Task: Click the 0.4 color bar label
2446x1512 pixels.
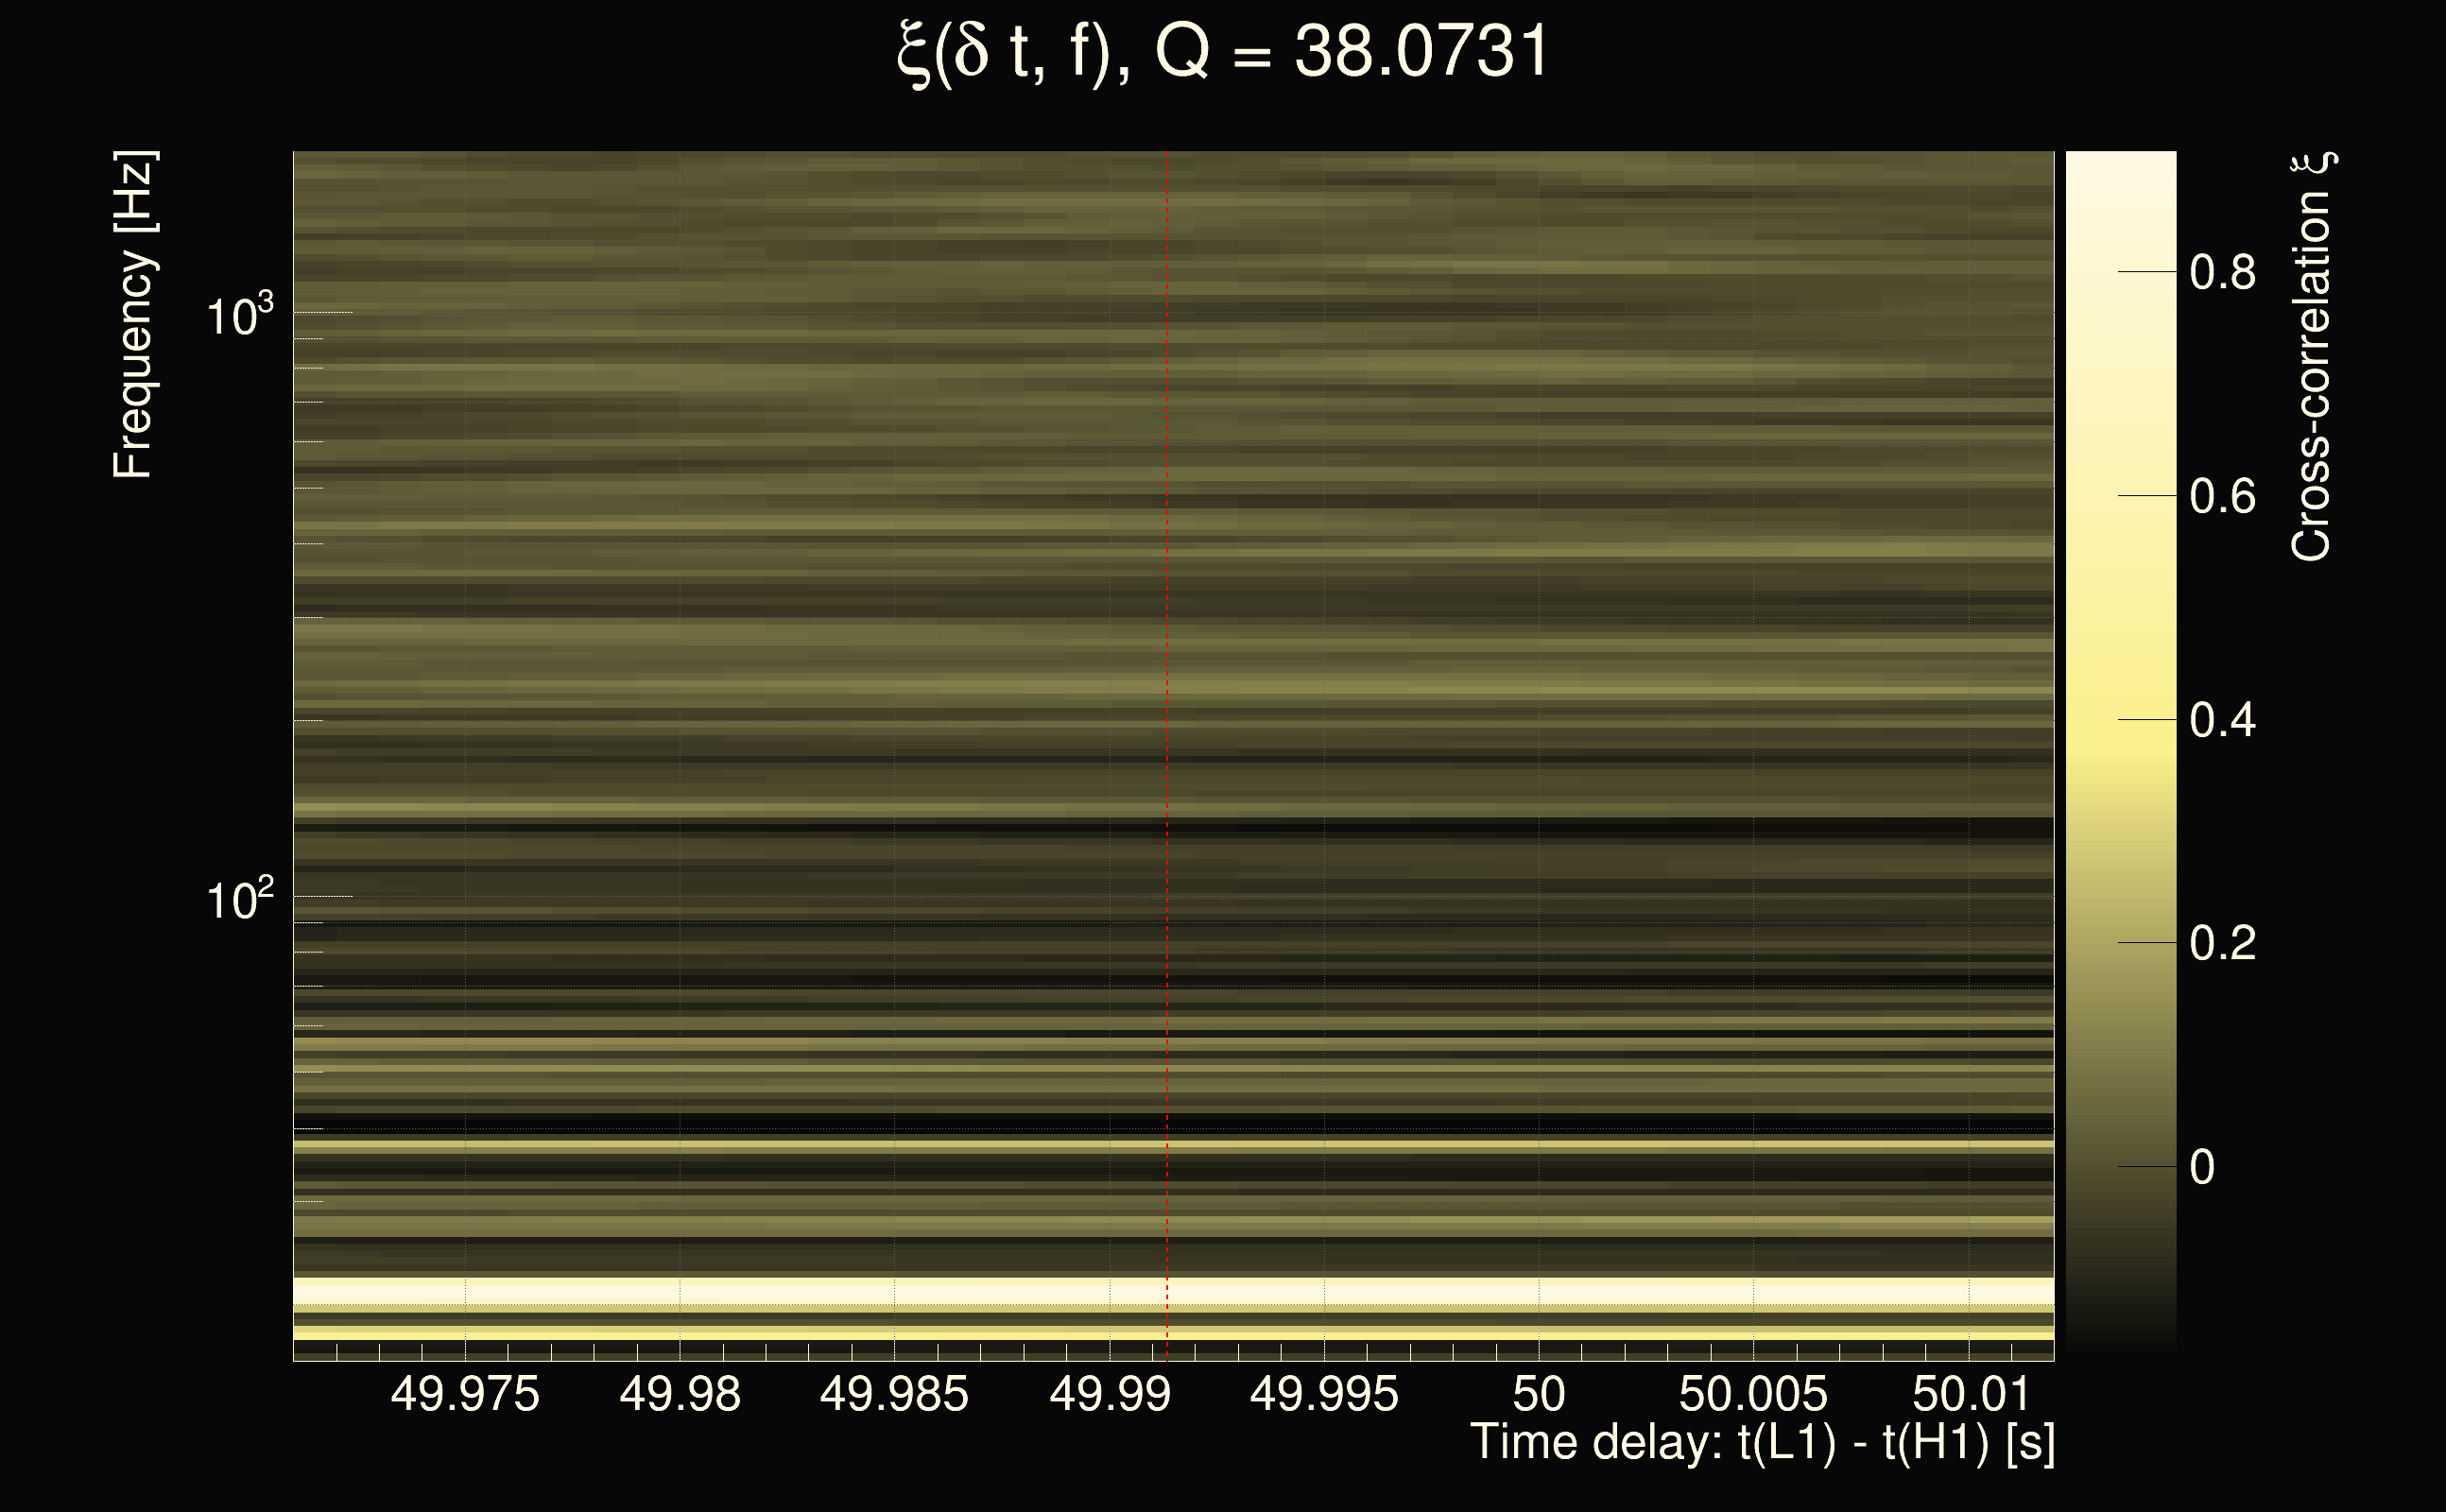Action: tap(2222, 720)
